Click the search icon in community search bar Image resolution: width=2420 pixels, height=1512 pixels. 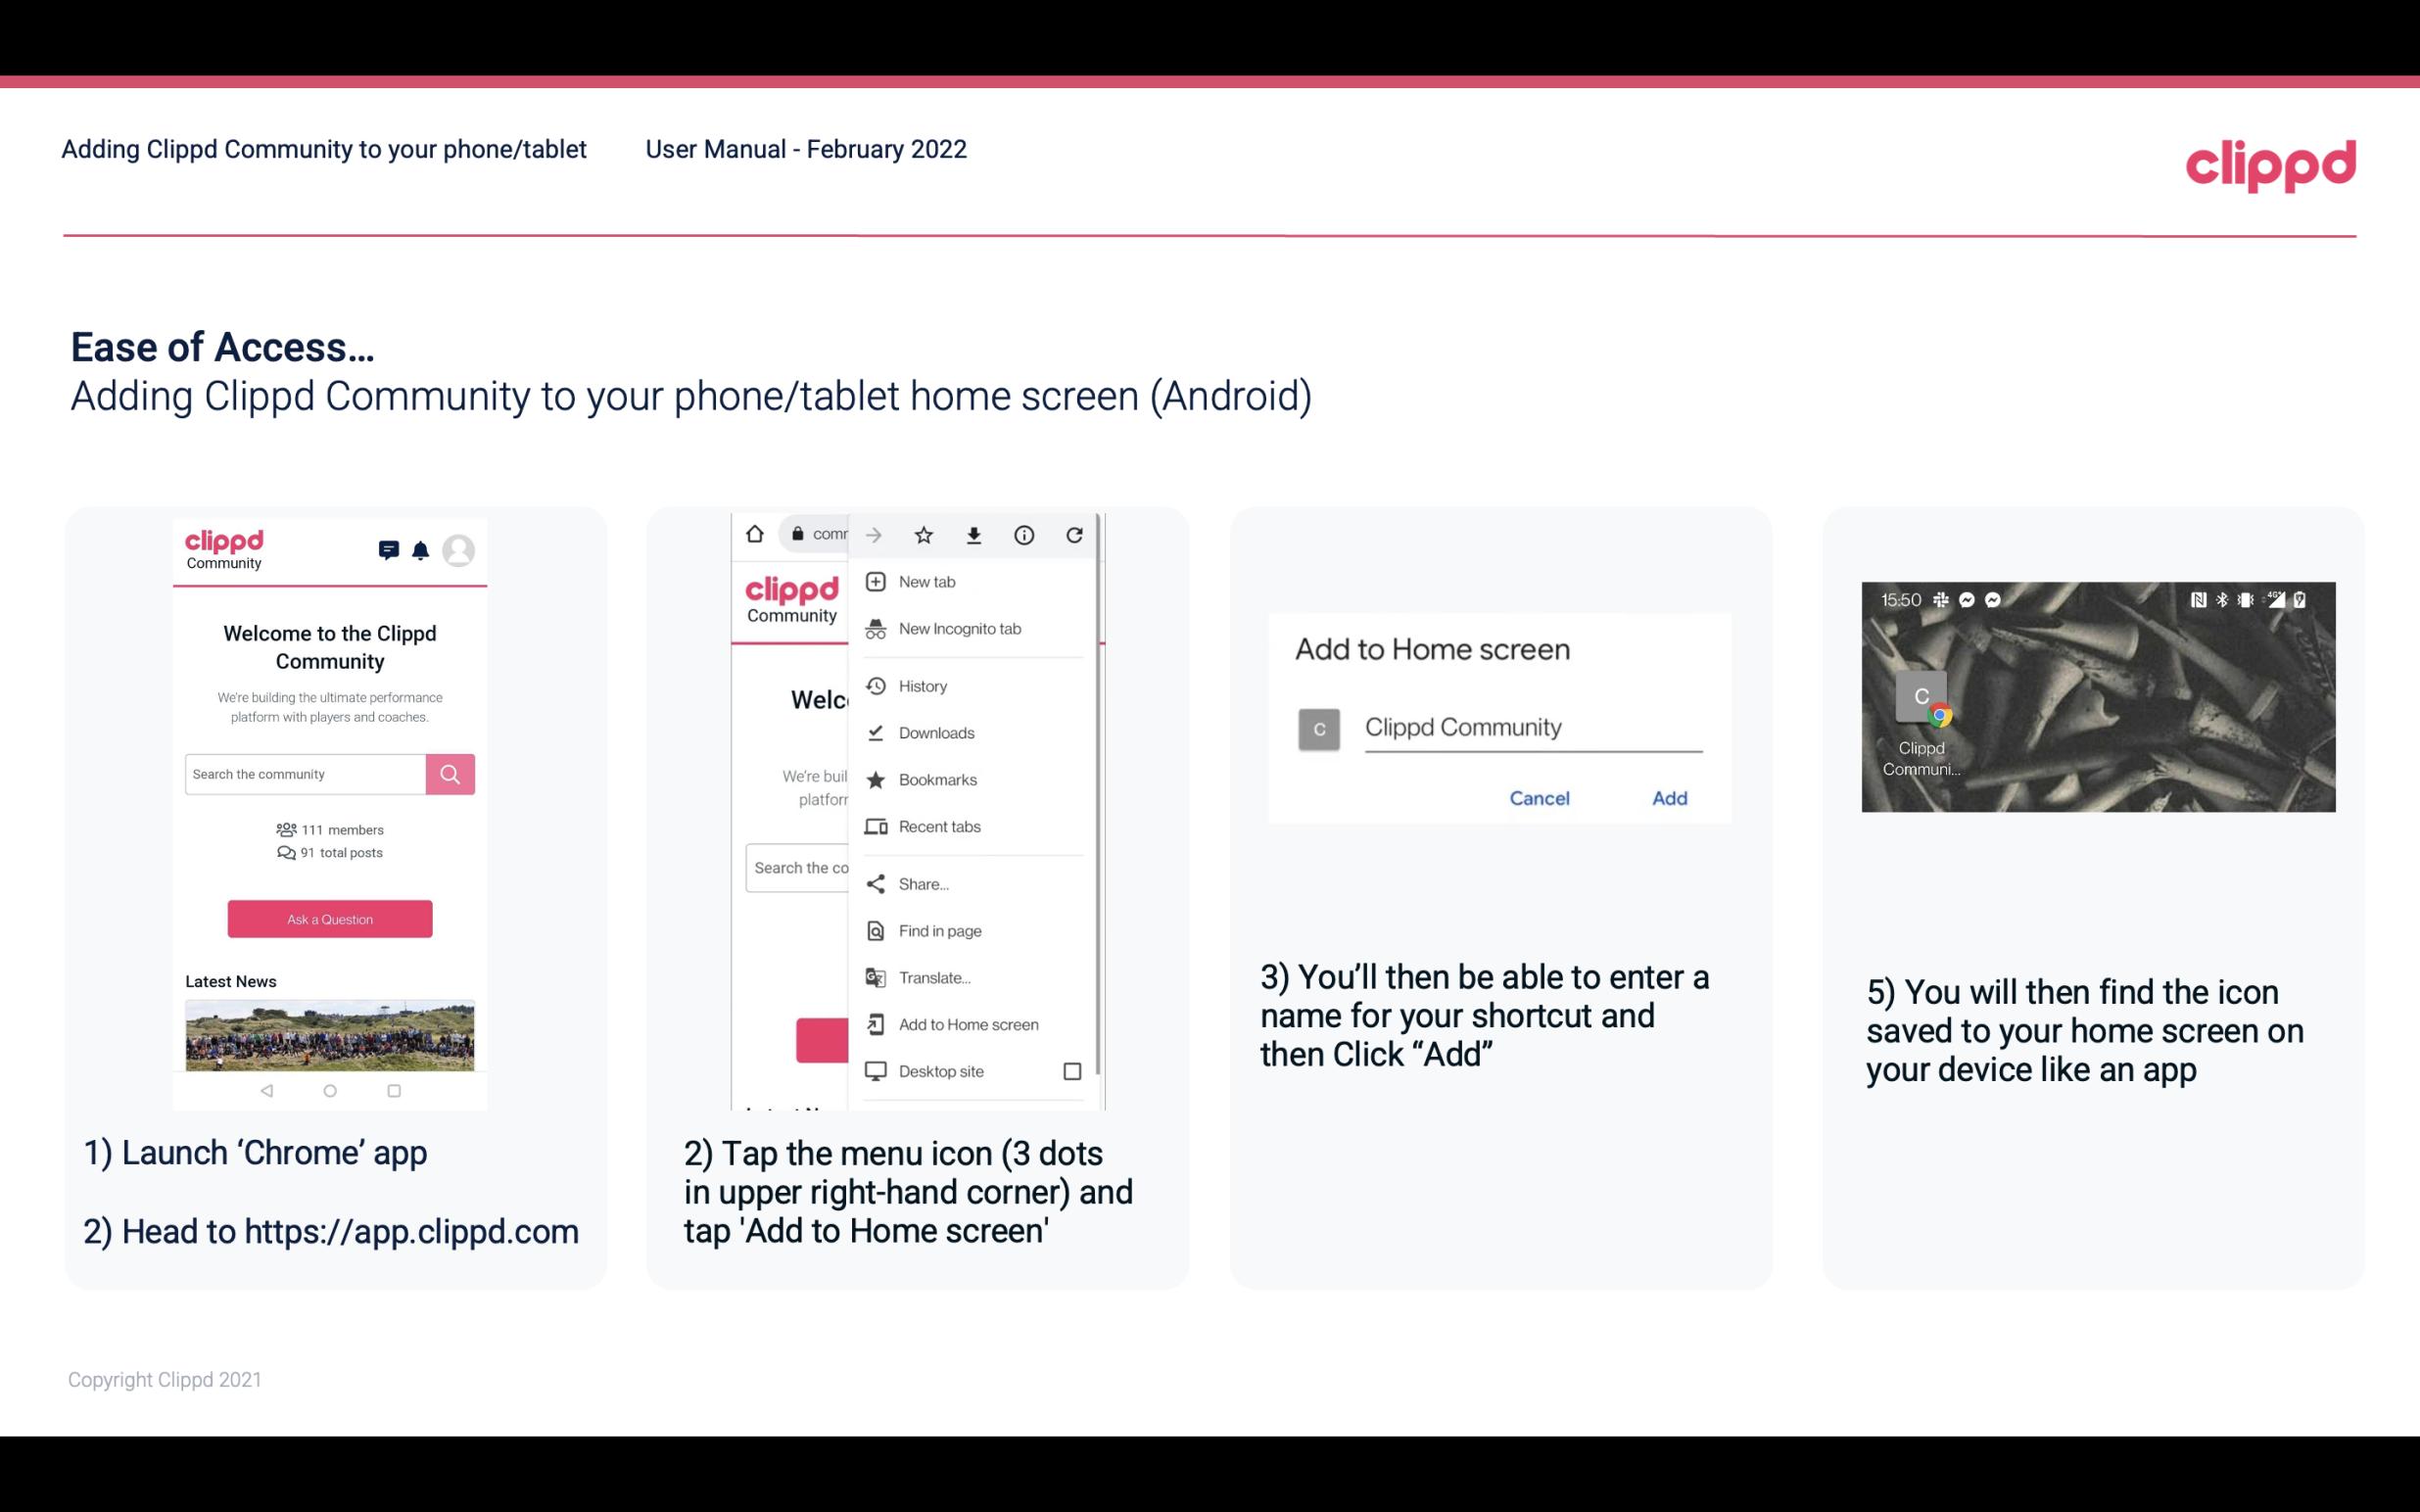451,772
